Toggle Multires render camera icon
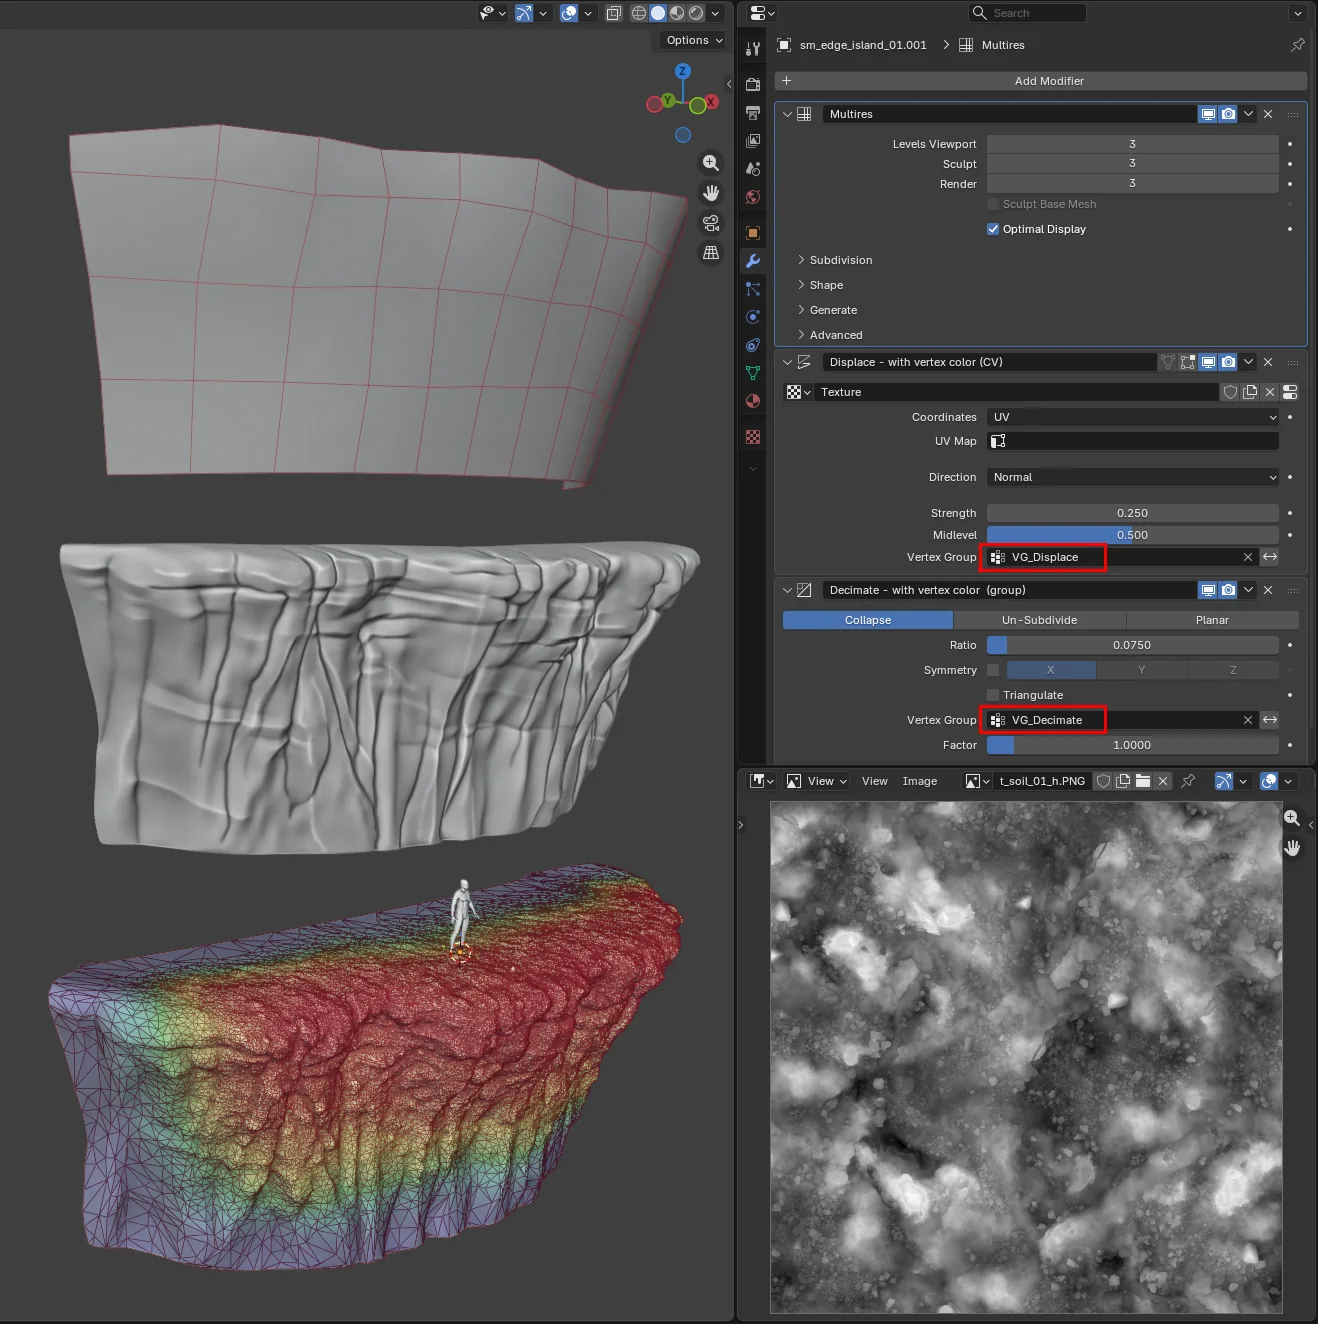1318x1324 pixels. point(1228,114)
